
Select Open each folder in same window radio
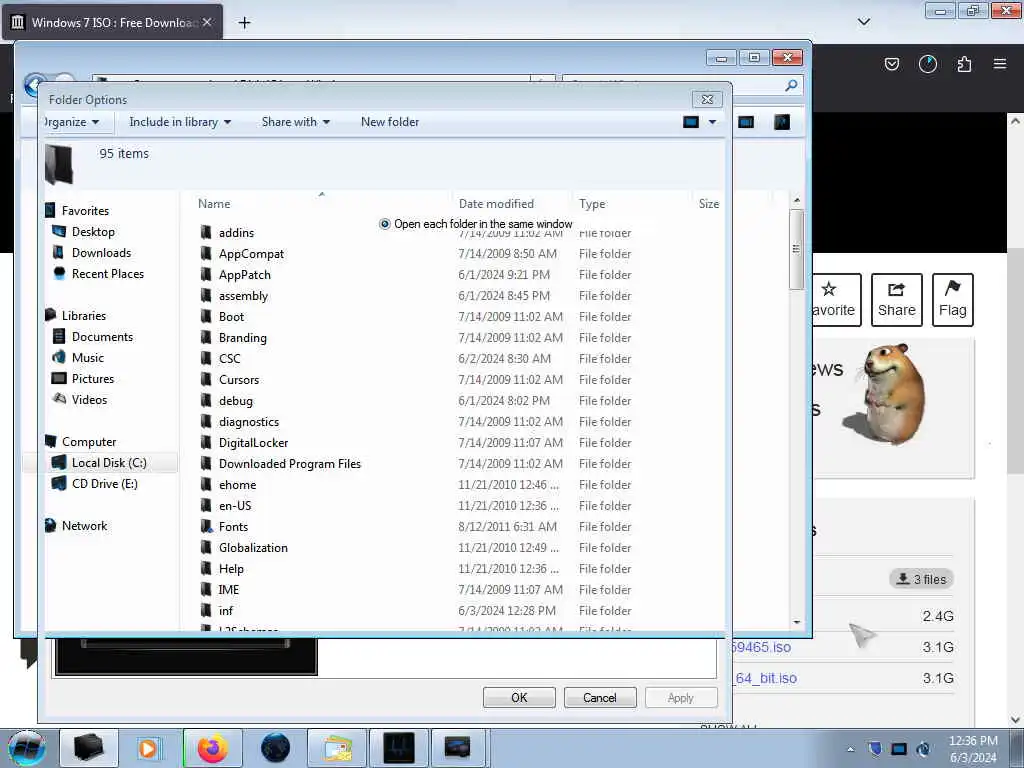(x=385, y=224)
